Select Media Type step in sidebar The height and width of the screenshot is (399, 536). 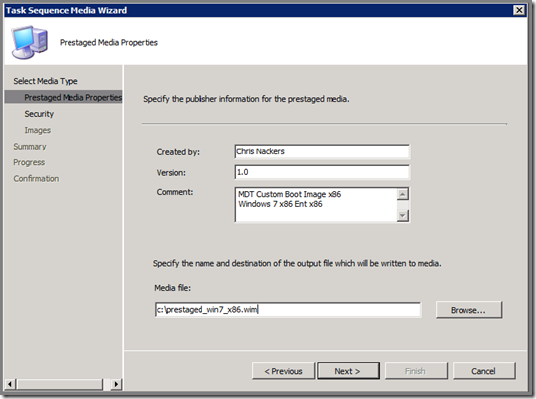point(45,81)
